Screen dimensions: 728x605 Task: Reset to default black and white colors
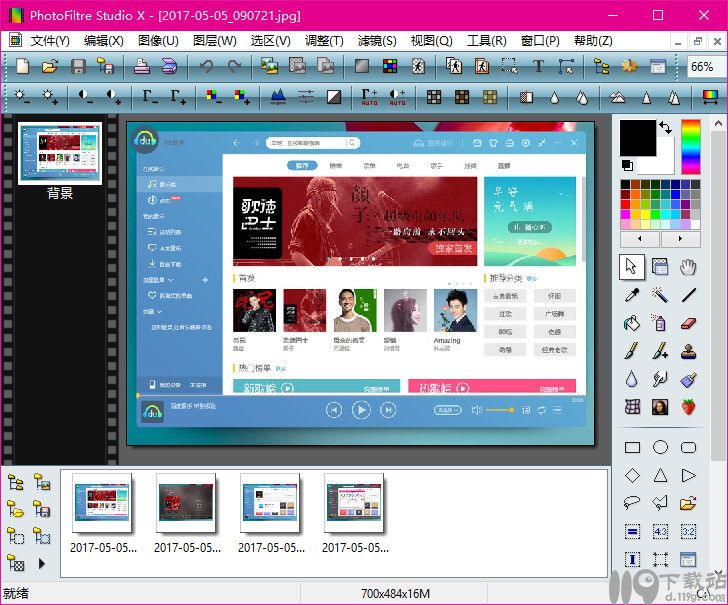coord(627,165)
